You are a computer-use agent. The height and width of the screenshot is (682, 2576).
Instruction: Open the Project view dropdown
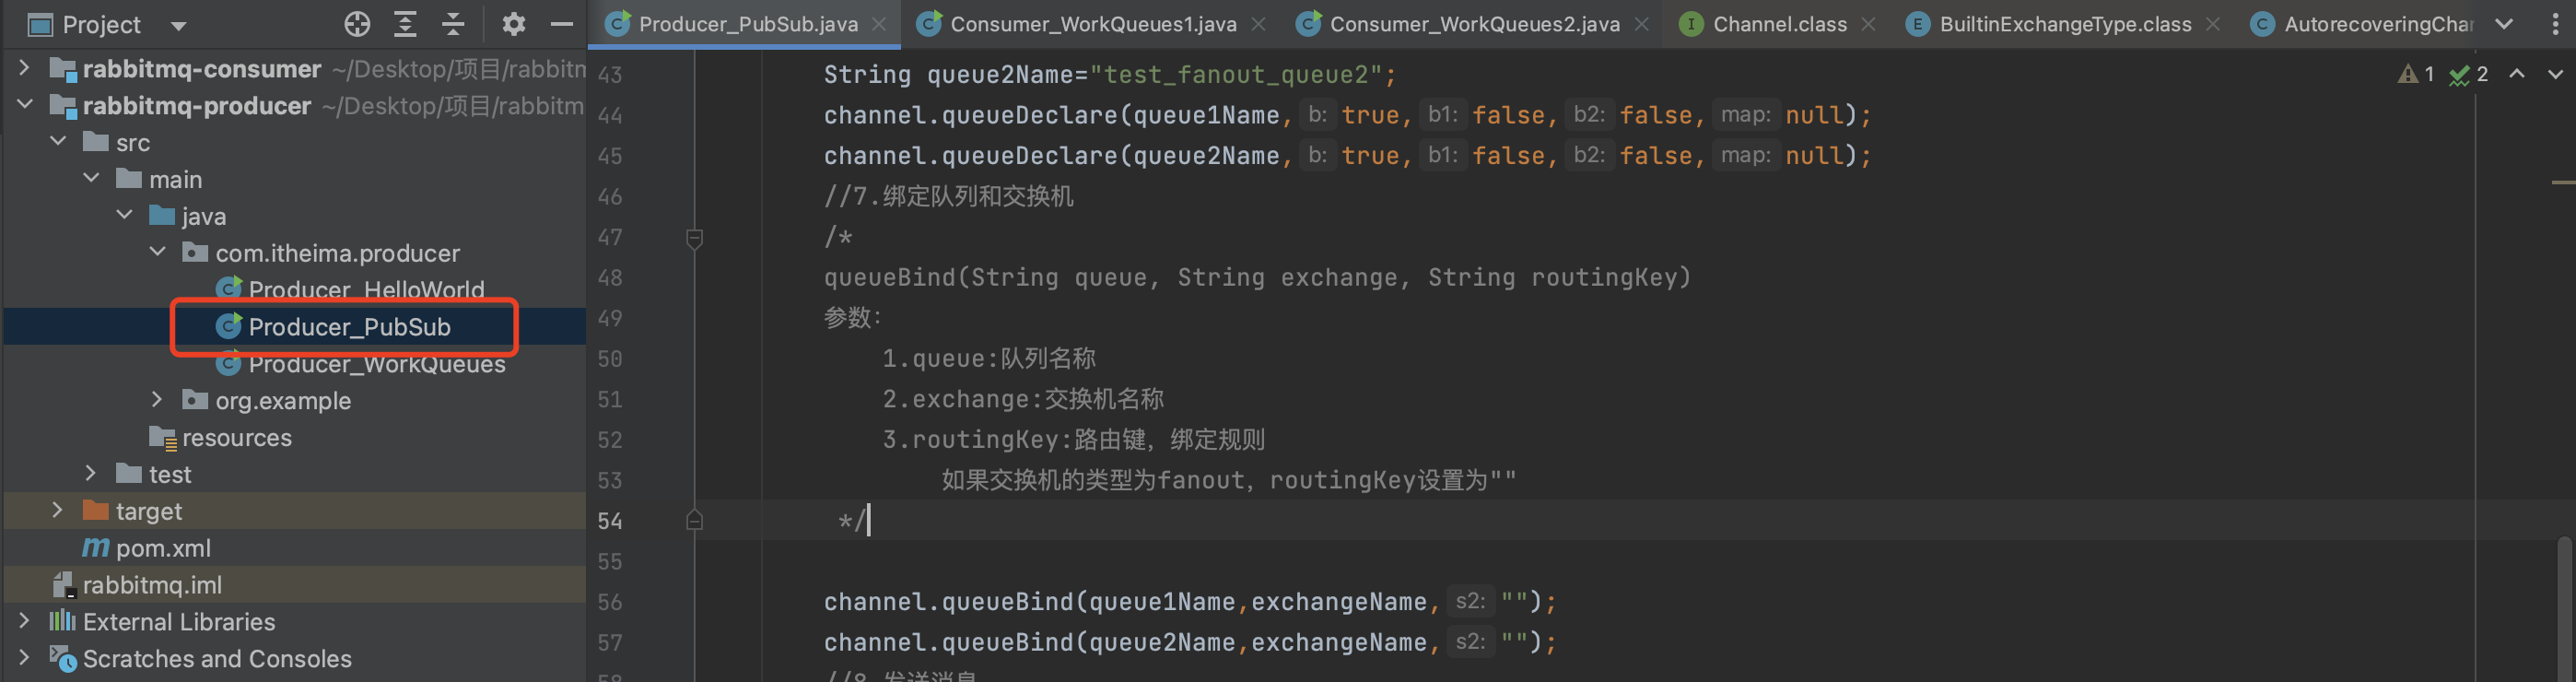(179, 25)
